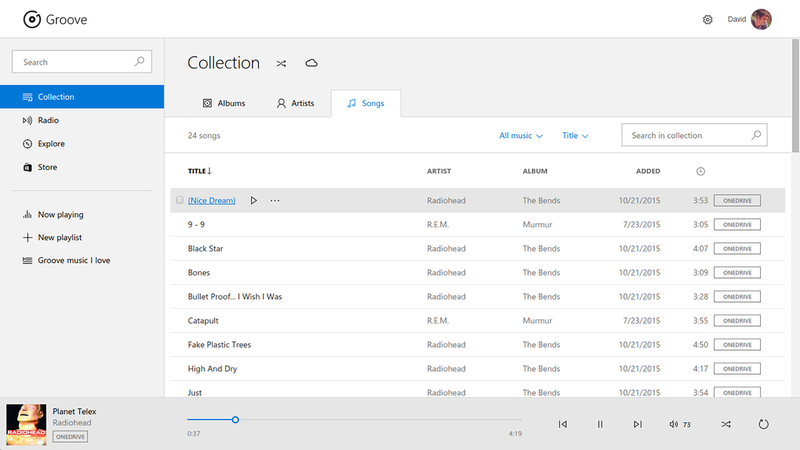Viewport: 800px width, 450px height.
Task: Click the volume speaker icon
Action: tap(673, 424)
